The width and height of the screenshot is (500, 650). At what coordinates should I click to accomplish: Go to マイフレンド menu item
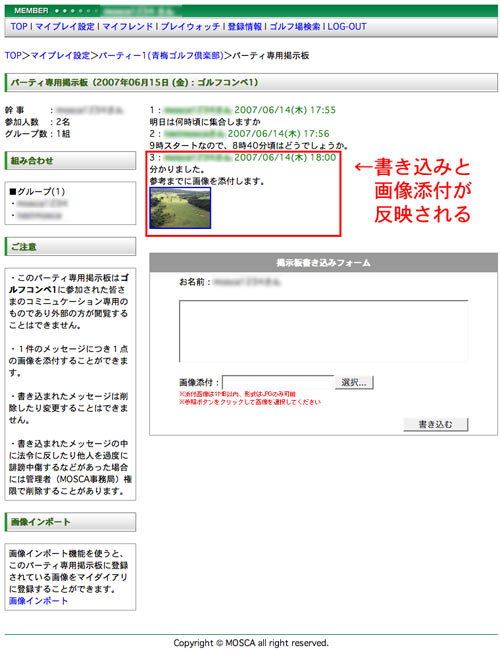click(x=128, y=27)
